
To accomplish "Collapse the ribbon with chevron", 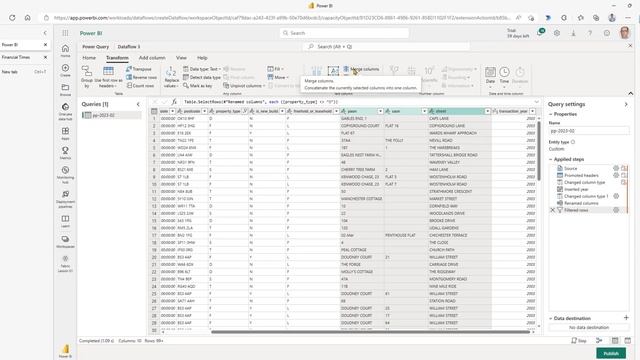I will 631,93.
